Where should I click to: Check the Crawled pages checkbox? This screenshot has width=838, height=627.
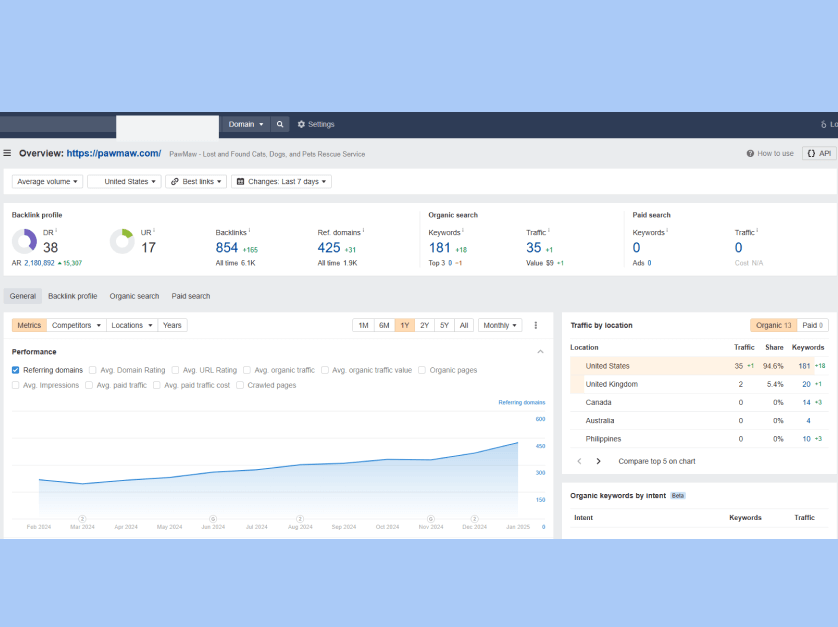241,385
